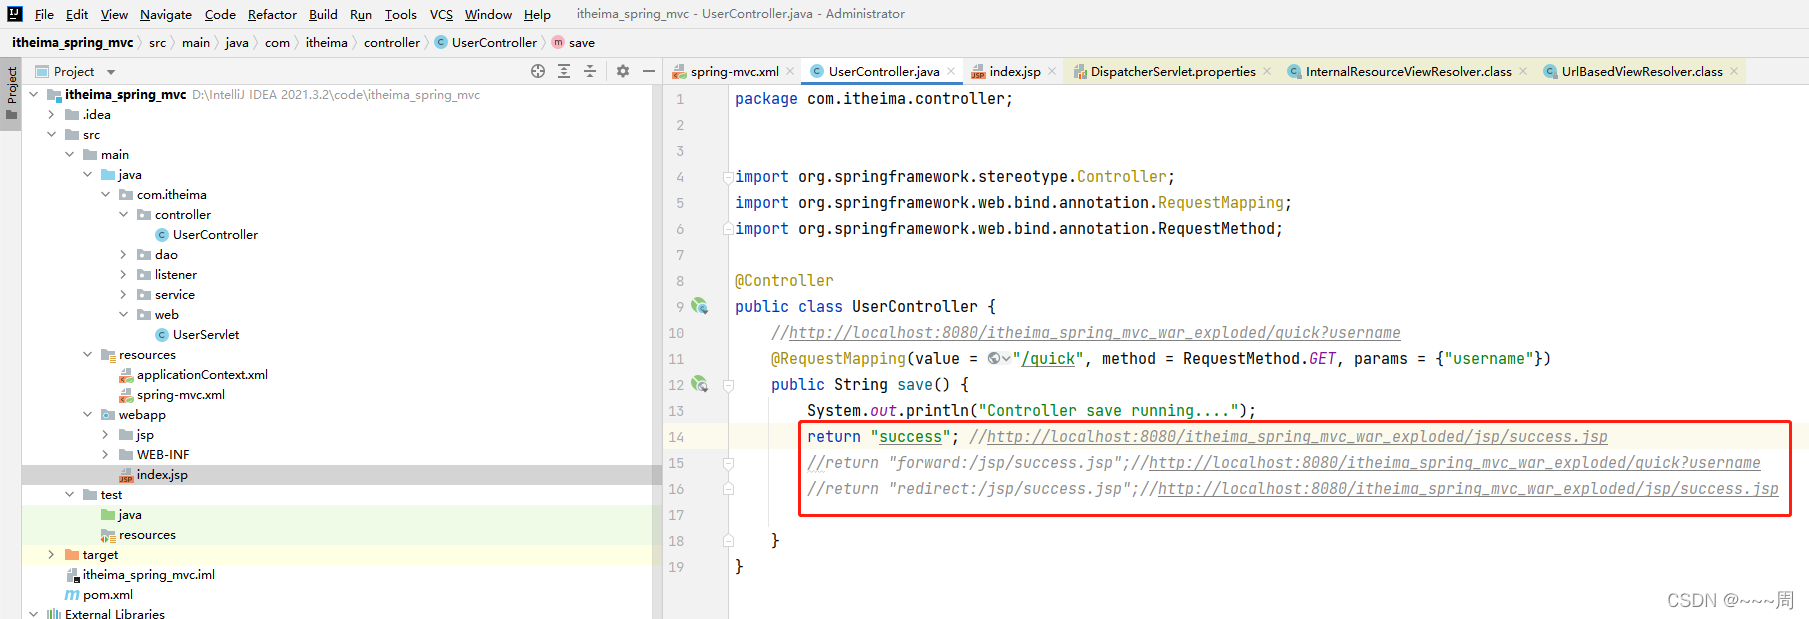The height and width of the screenshot is (619, 1809).
Task: Select index.jsp in project tree
Action: (162, 474)
